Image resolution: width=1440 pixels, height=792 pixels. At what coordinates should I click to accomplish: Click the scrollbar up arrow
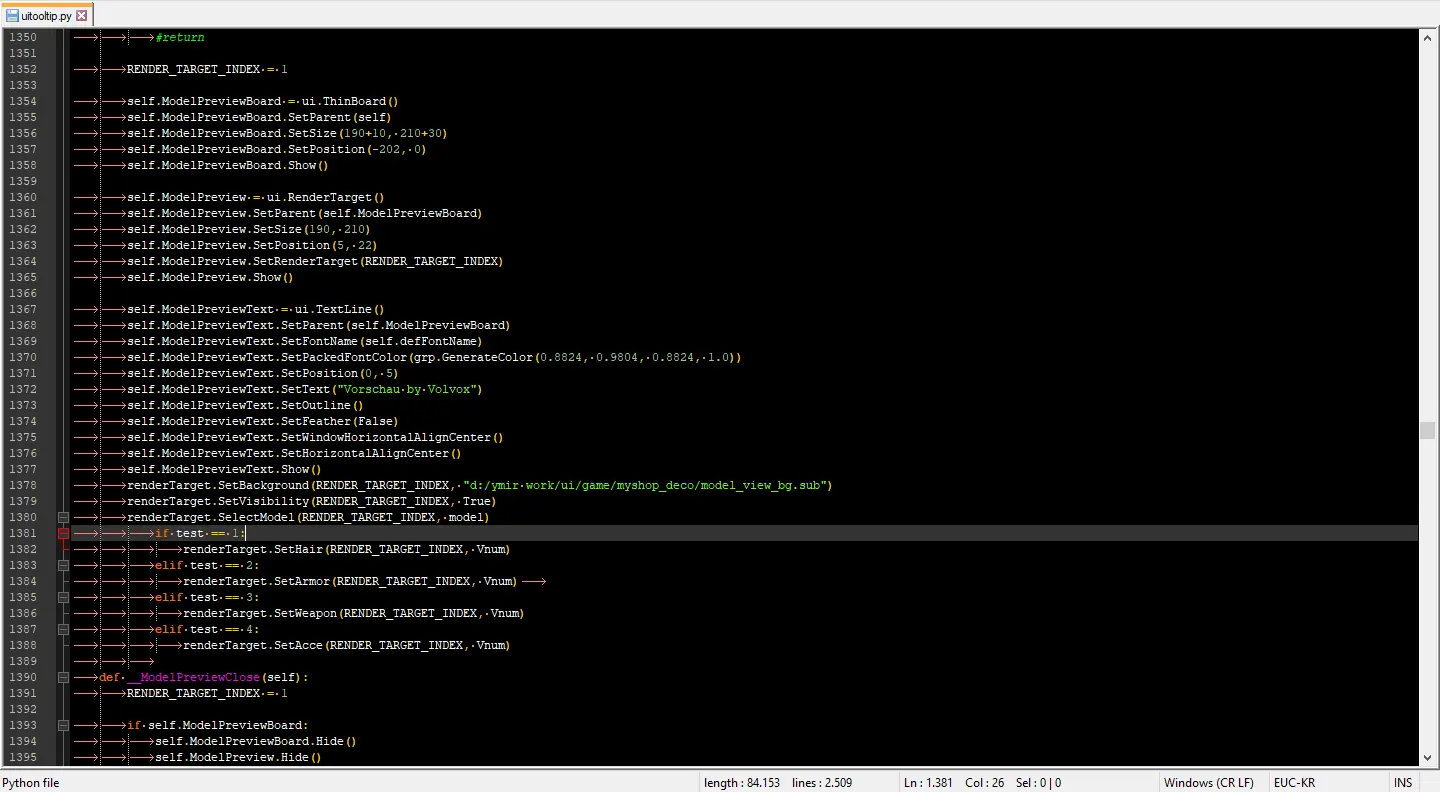pos(1427,38)
